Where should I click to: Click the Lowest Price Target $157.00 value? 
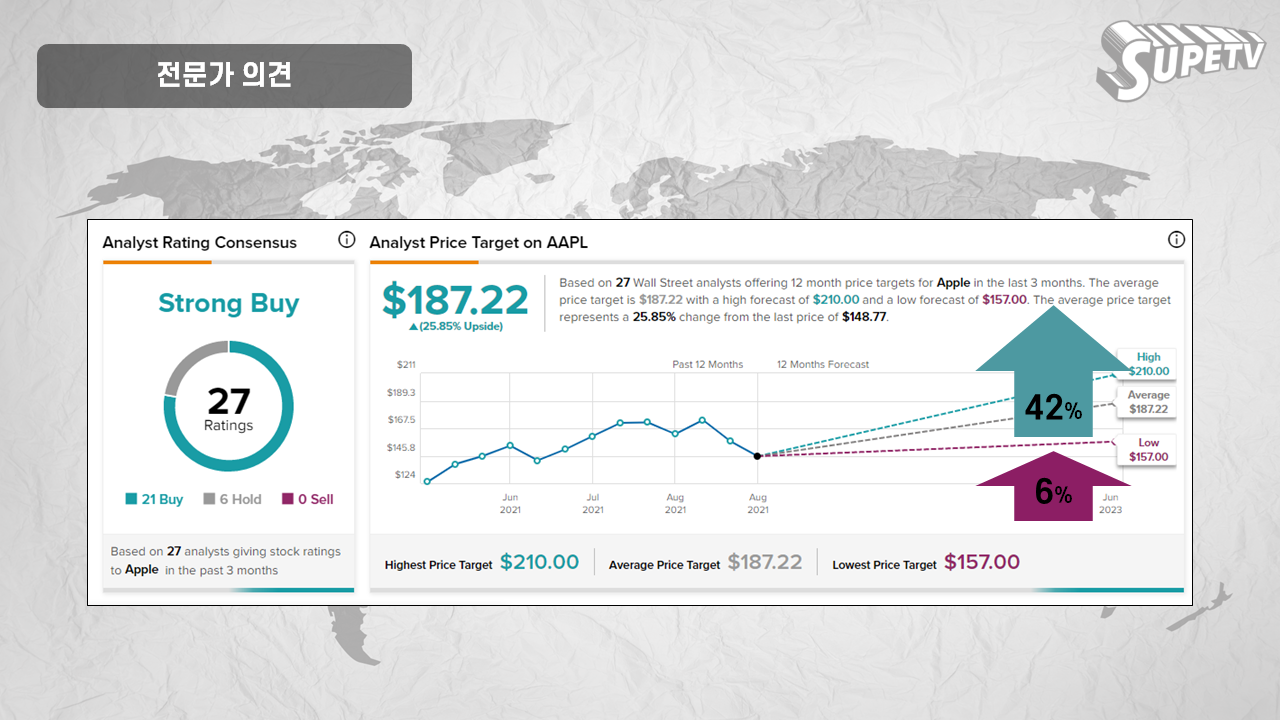point(982,562)
